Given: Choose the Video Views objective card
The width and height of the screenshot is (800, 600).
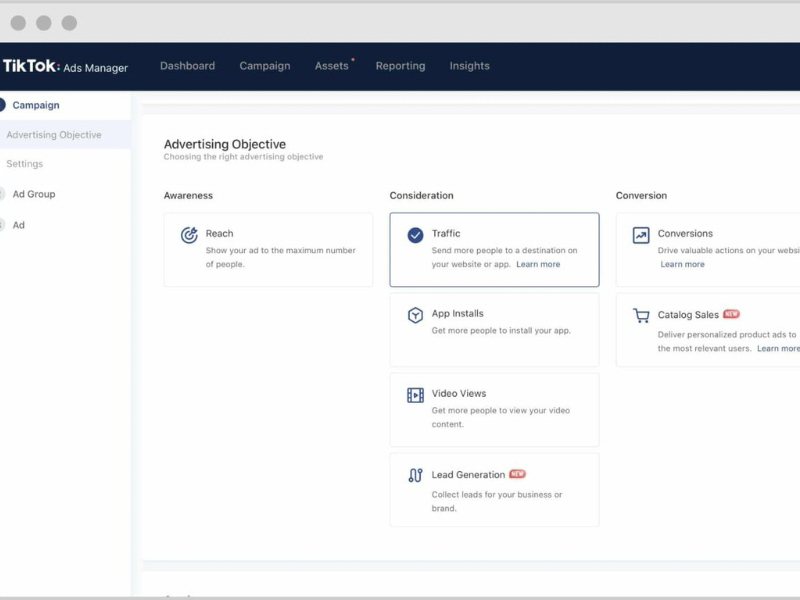Looking at the screenshot, I should (494, 409).
